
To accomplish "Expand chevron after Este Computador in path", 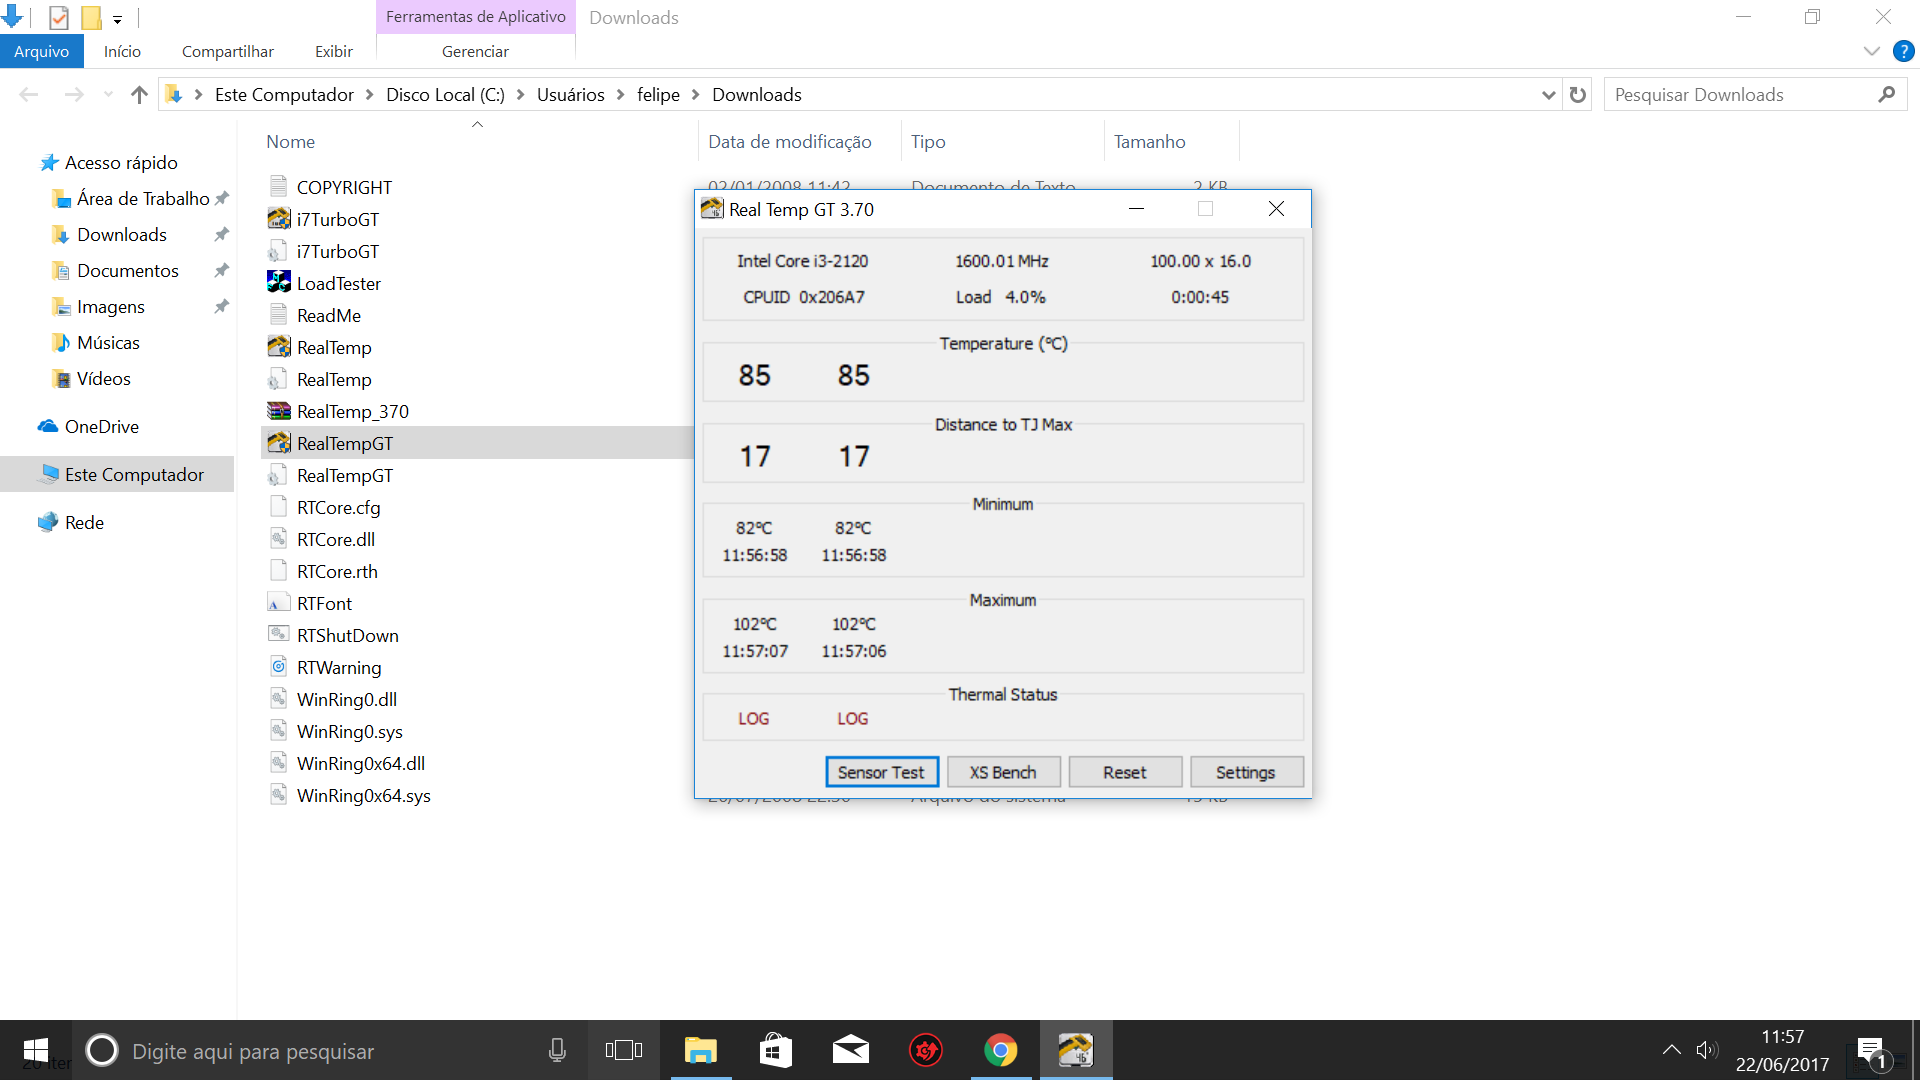I will 370,95.
